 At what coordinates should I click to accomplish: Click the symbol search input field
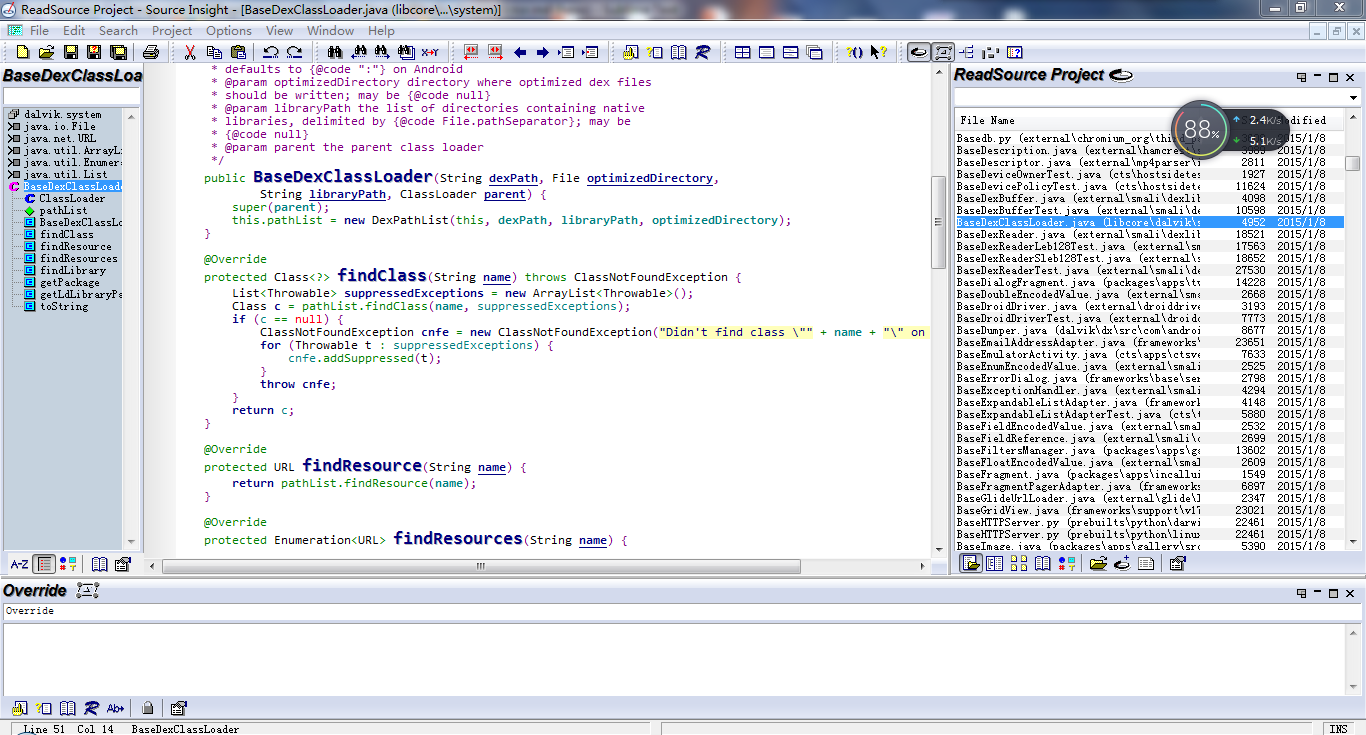click(71, 96)
